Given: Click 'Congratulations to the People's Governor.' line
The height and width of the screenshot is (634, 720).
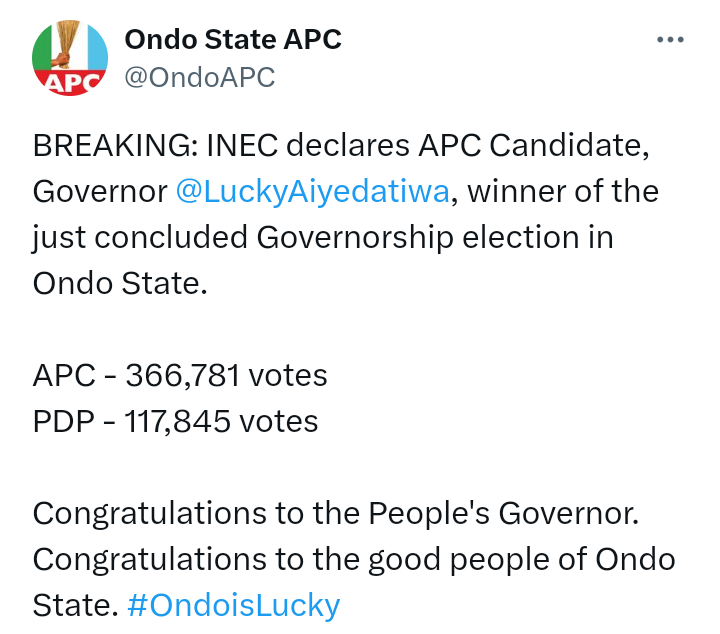Looking at the screenshot, I should tap(336, 513).
